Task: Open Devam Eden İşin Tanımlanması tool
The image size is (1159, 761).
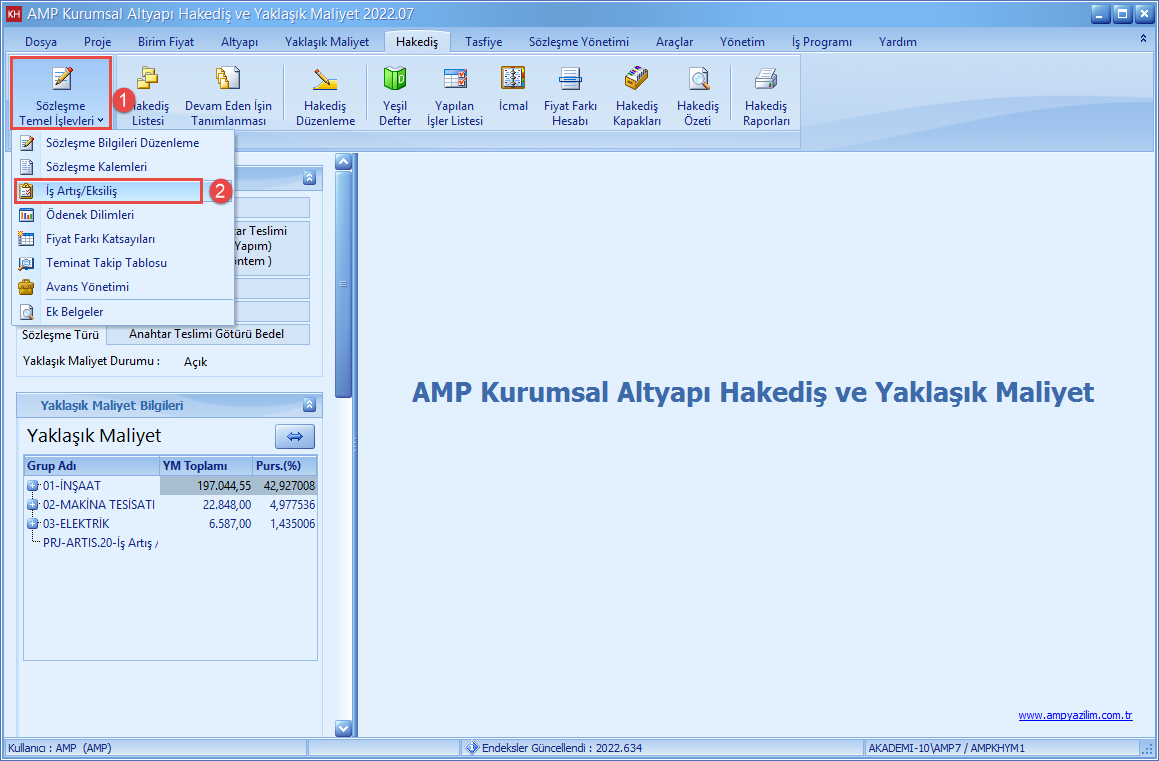Action: coord(228,96)
